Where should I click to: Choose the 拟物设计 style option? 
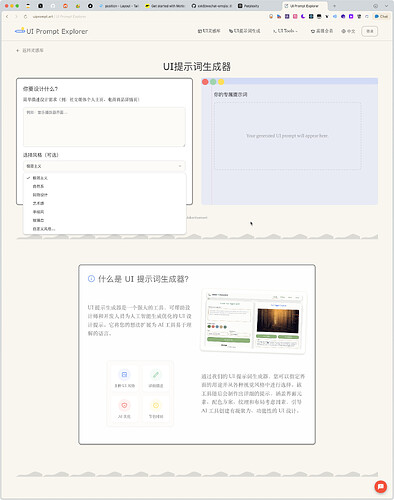(104, 195)
